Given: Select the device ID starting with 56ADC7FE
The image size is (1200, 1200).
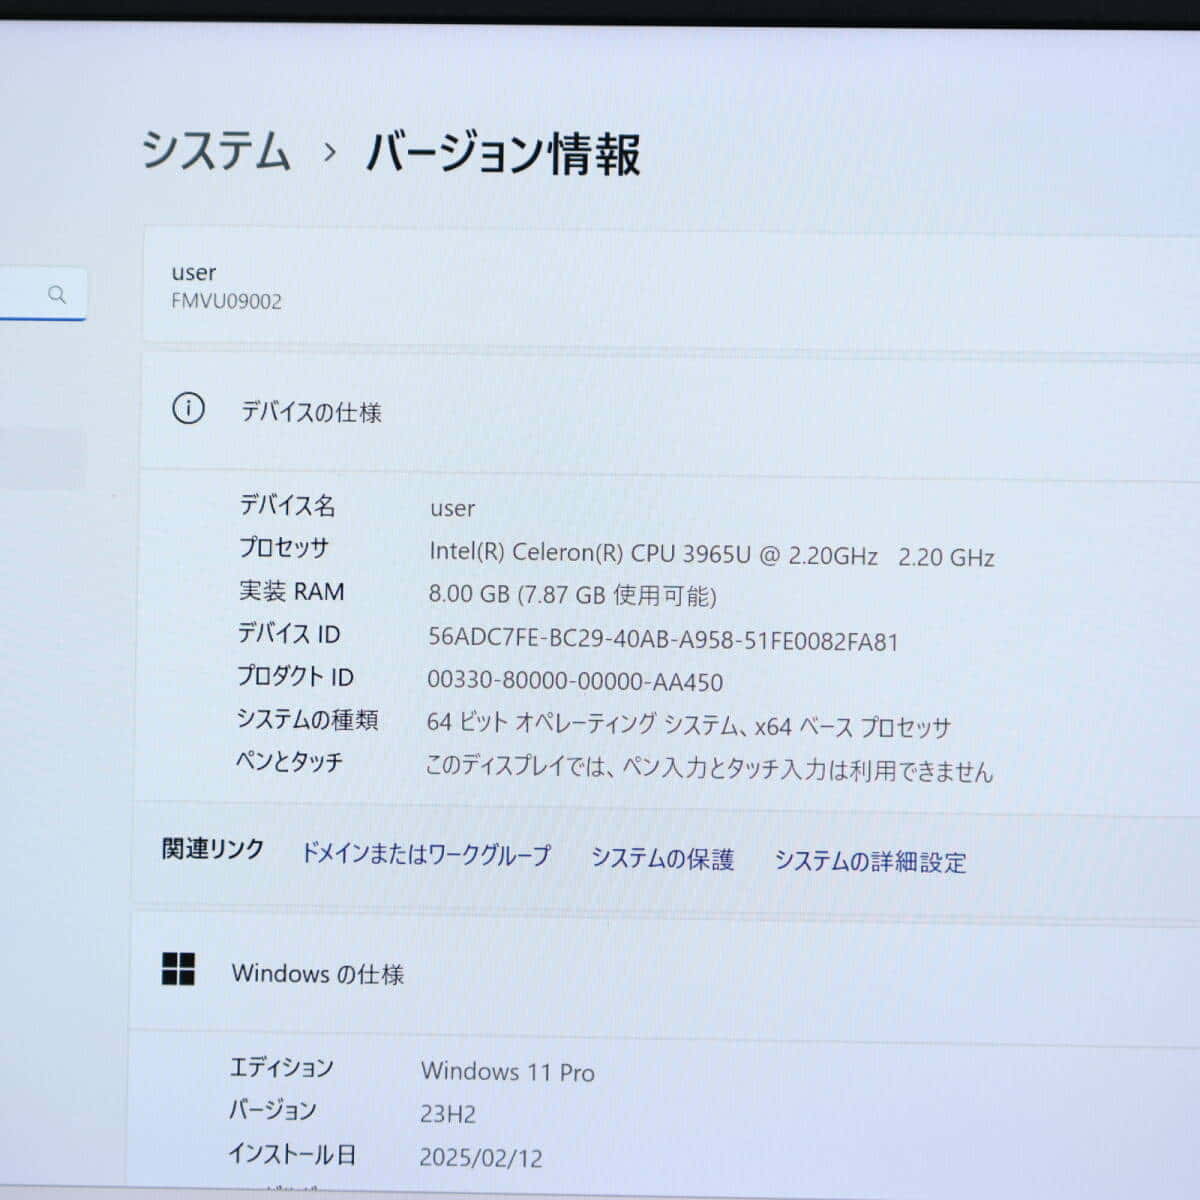Looking at the screenshot, I should [x=663, y=640].
